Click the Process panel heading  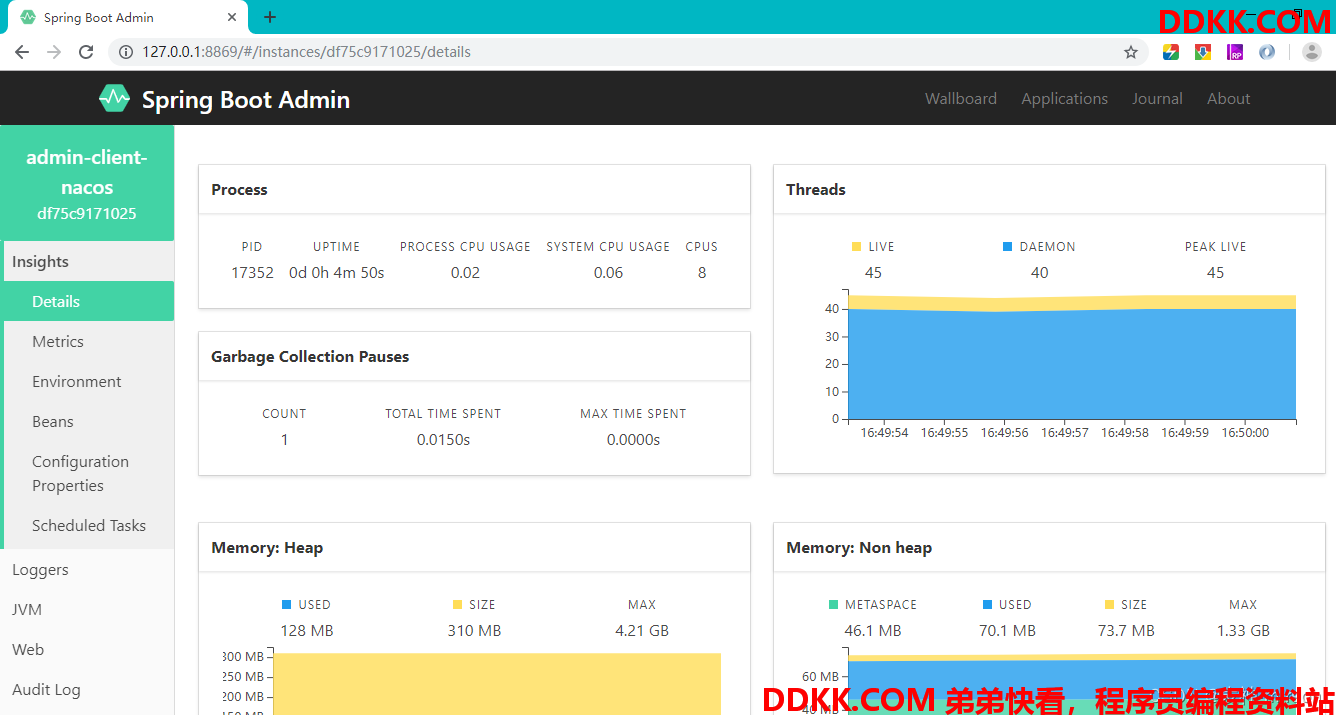pos(239,189)
